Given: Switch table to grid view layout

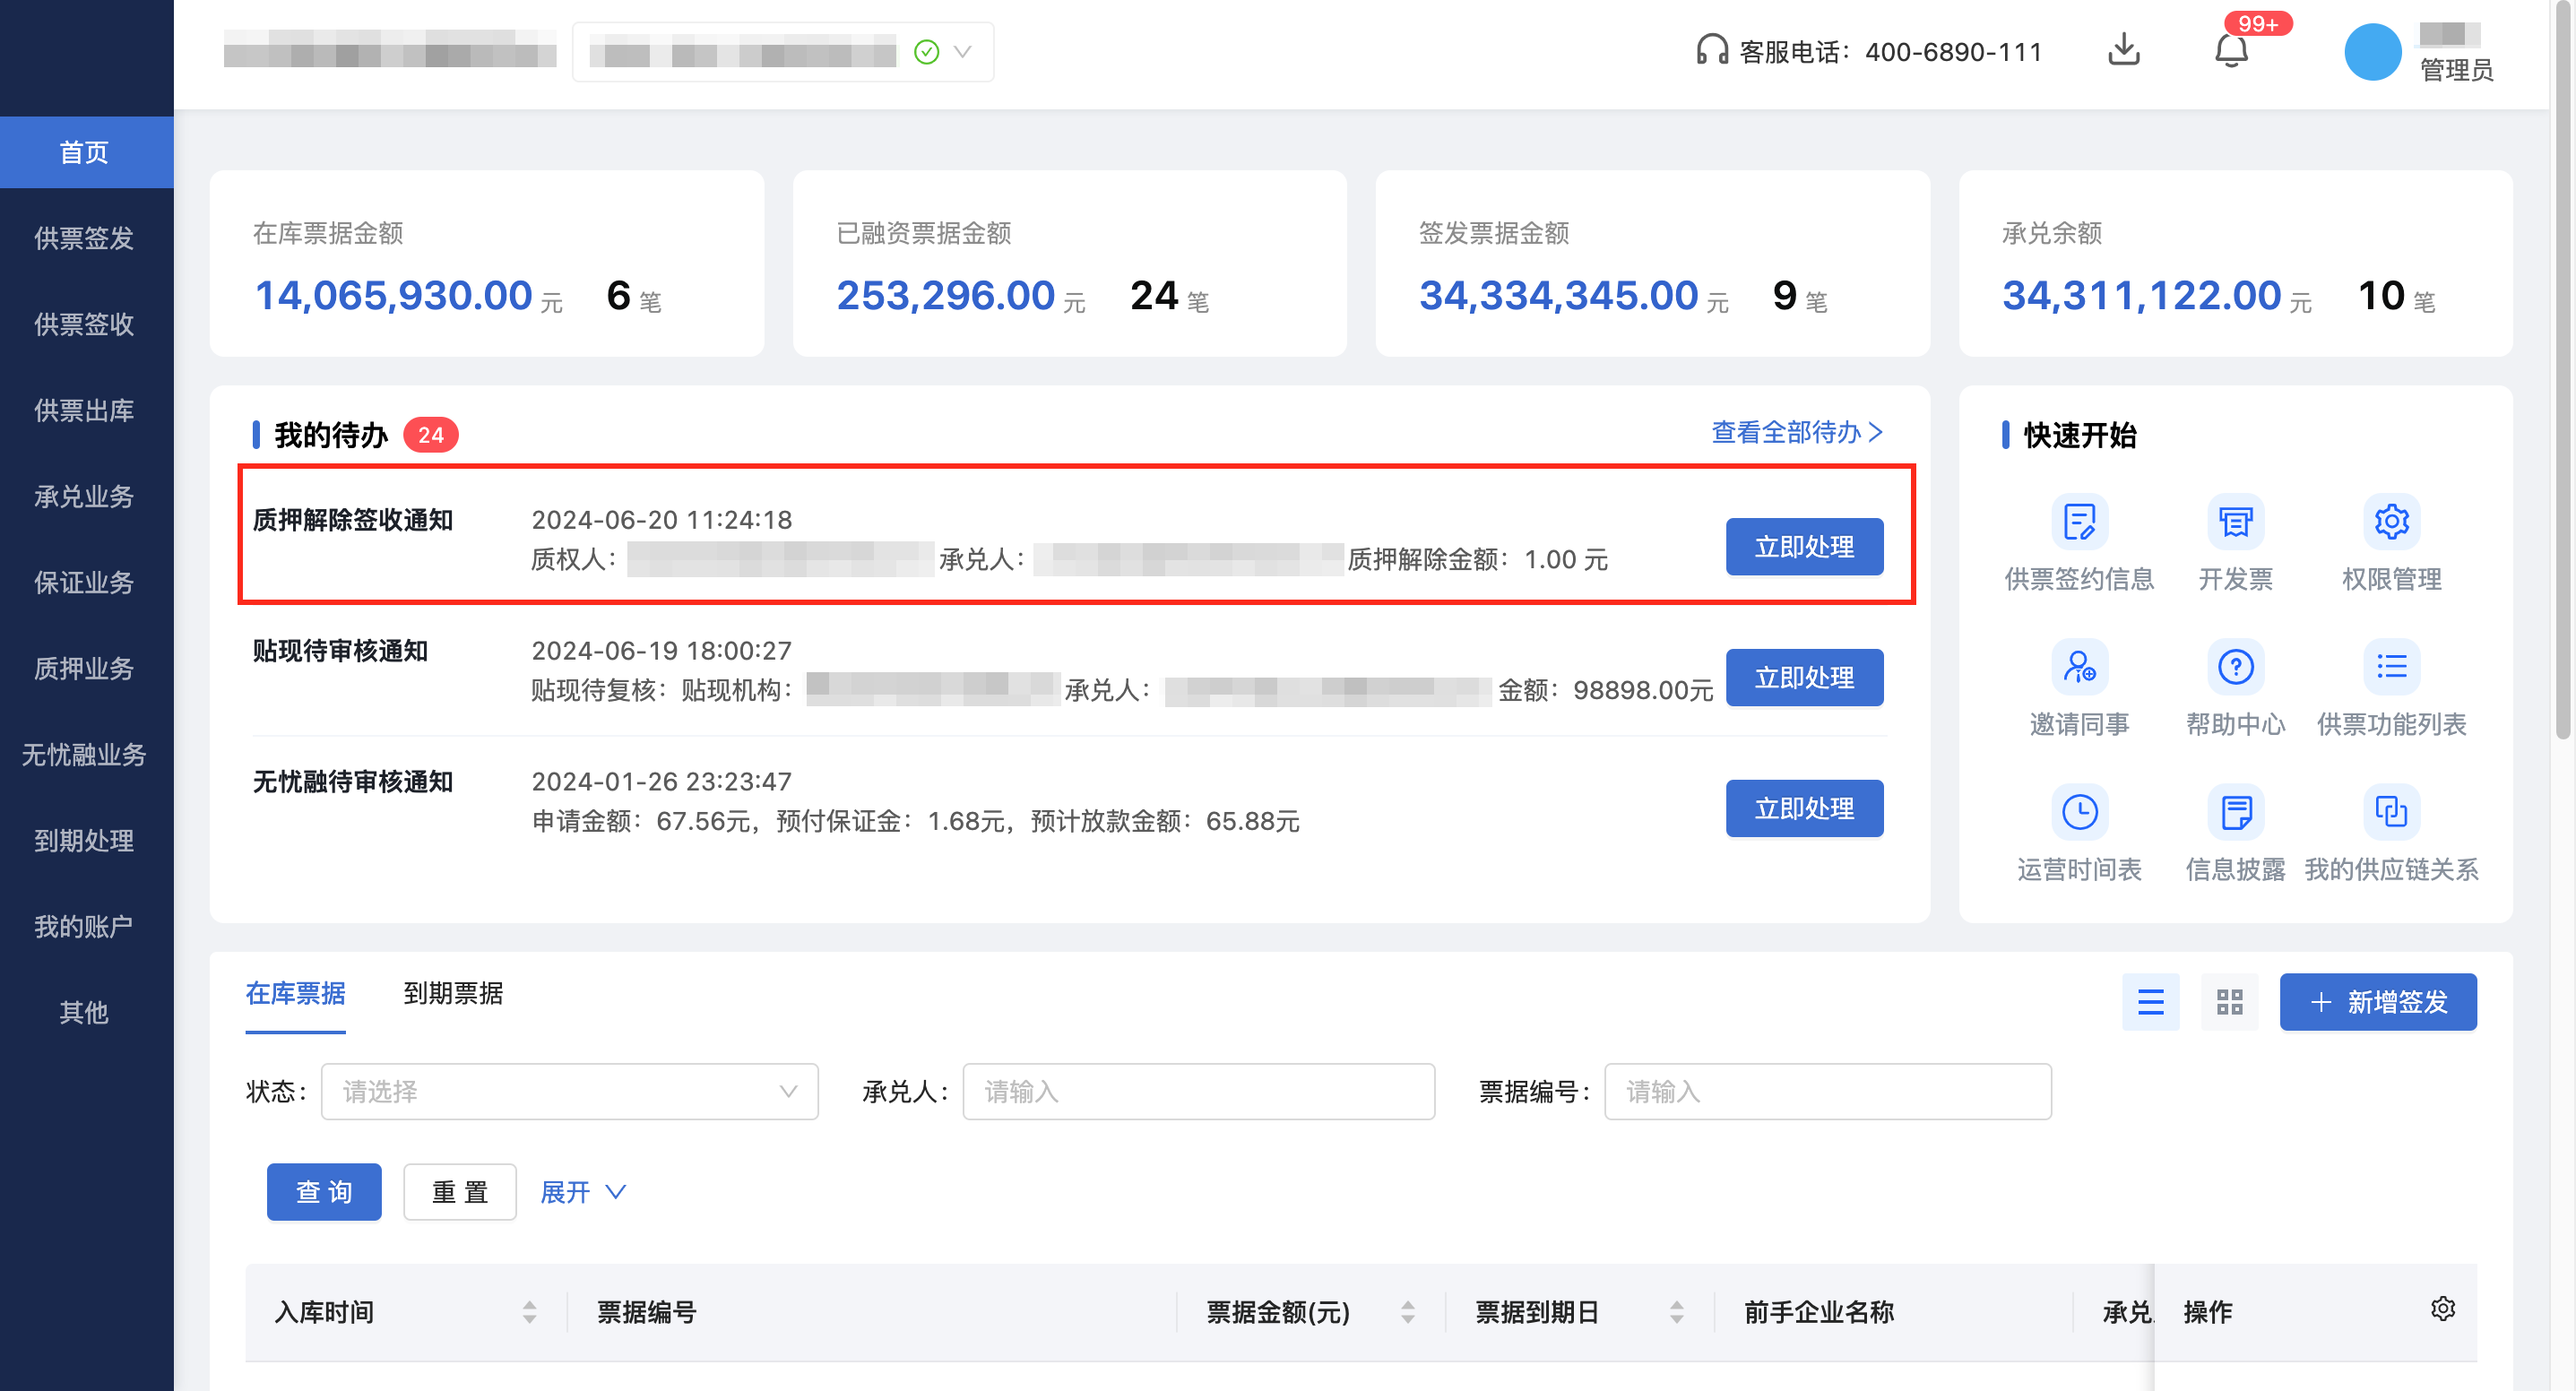Looking at the screenshot, I should click(2229, 1002).
